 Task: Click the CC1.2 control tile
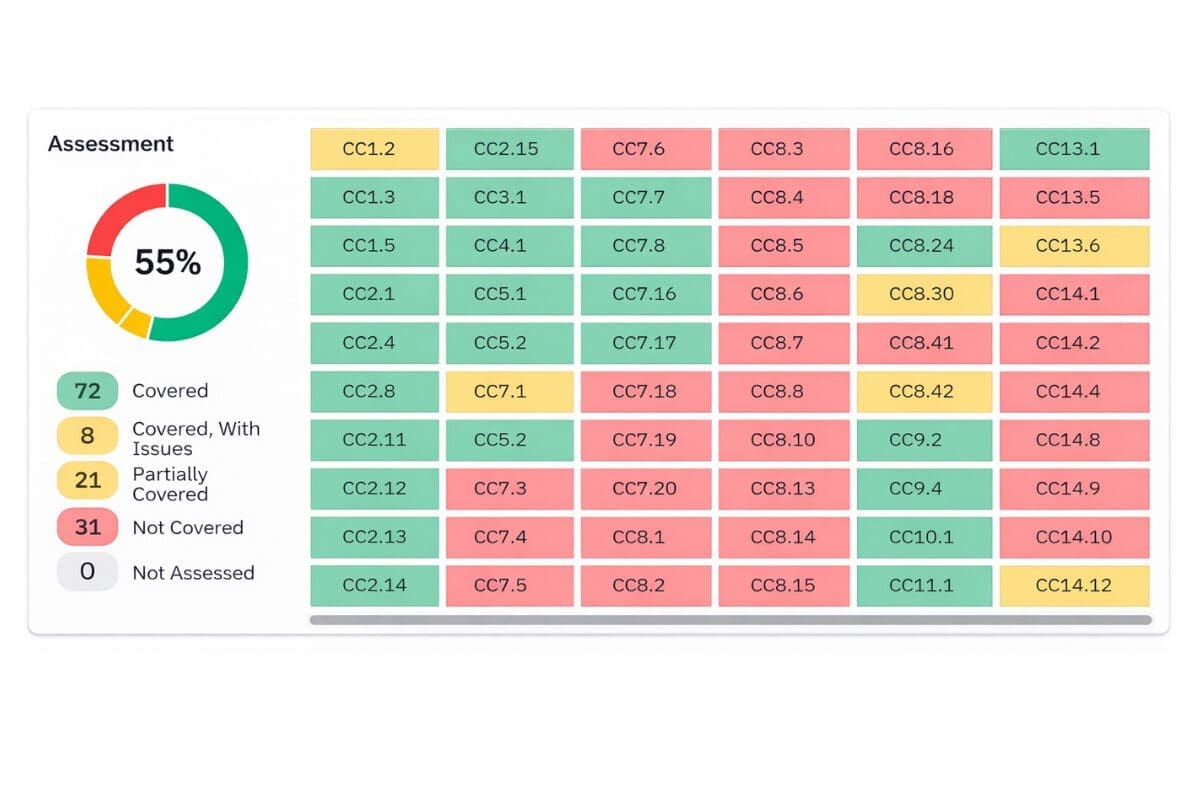pos(375,149)
